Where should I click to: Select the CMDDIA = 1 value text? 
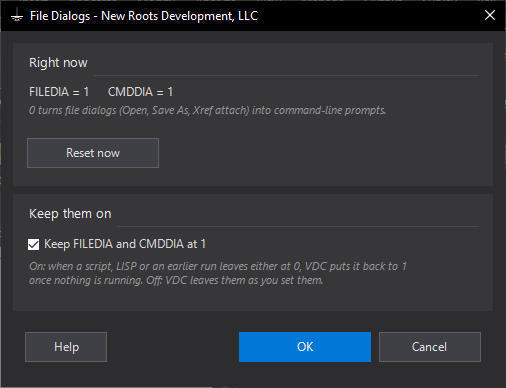point(140,92)
